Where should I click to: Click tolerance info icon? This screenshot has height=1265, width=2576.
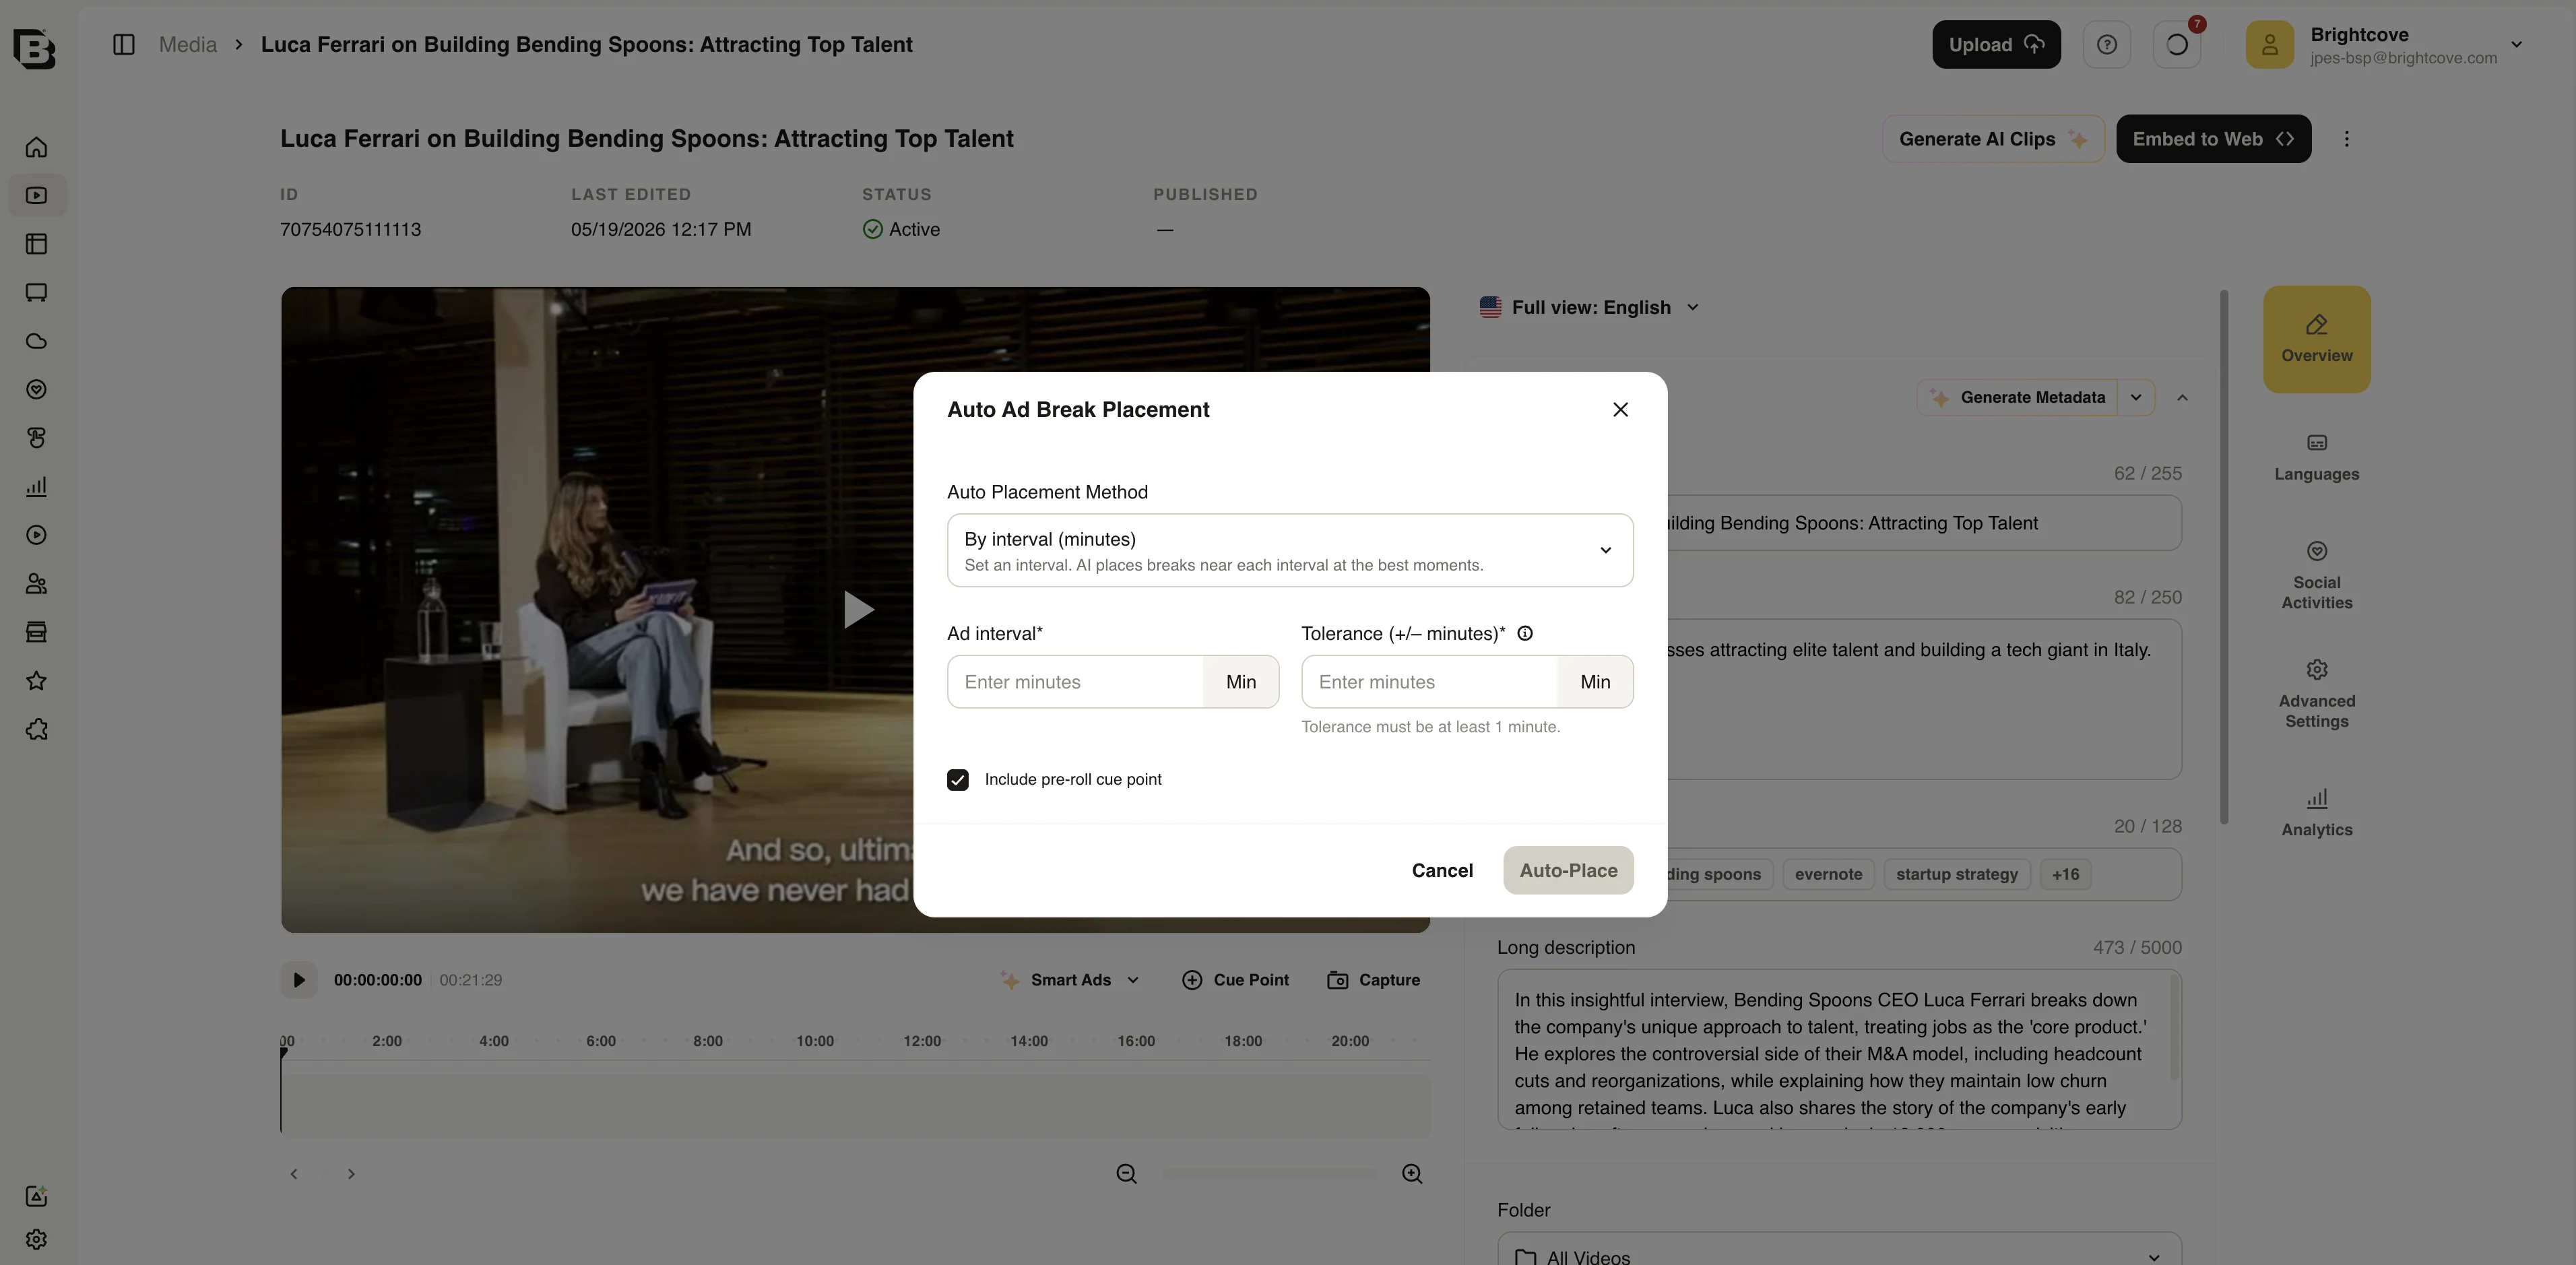(1525, 633)
